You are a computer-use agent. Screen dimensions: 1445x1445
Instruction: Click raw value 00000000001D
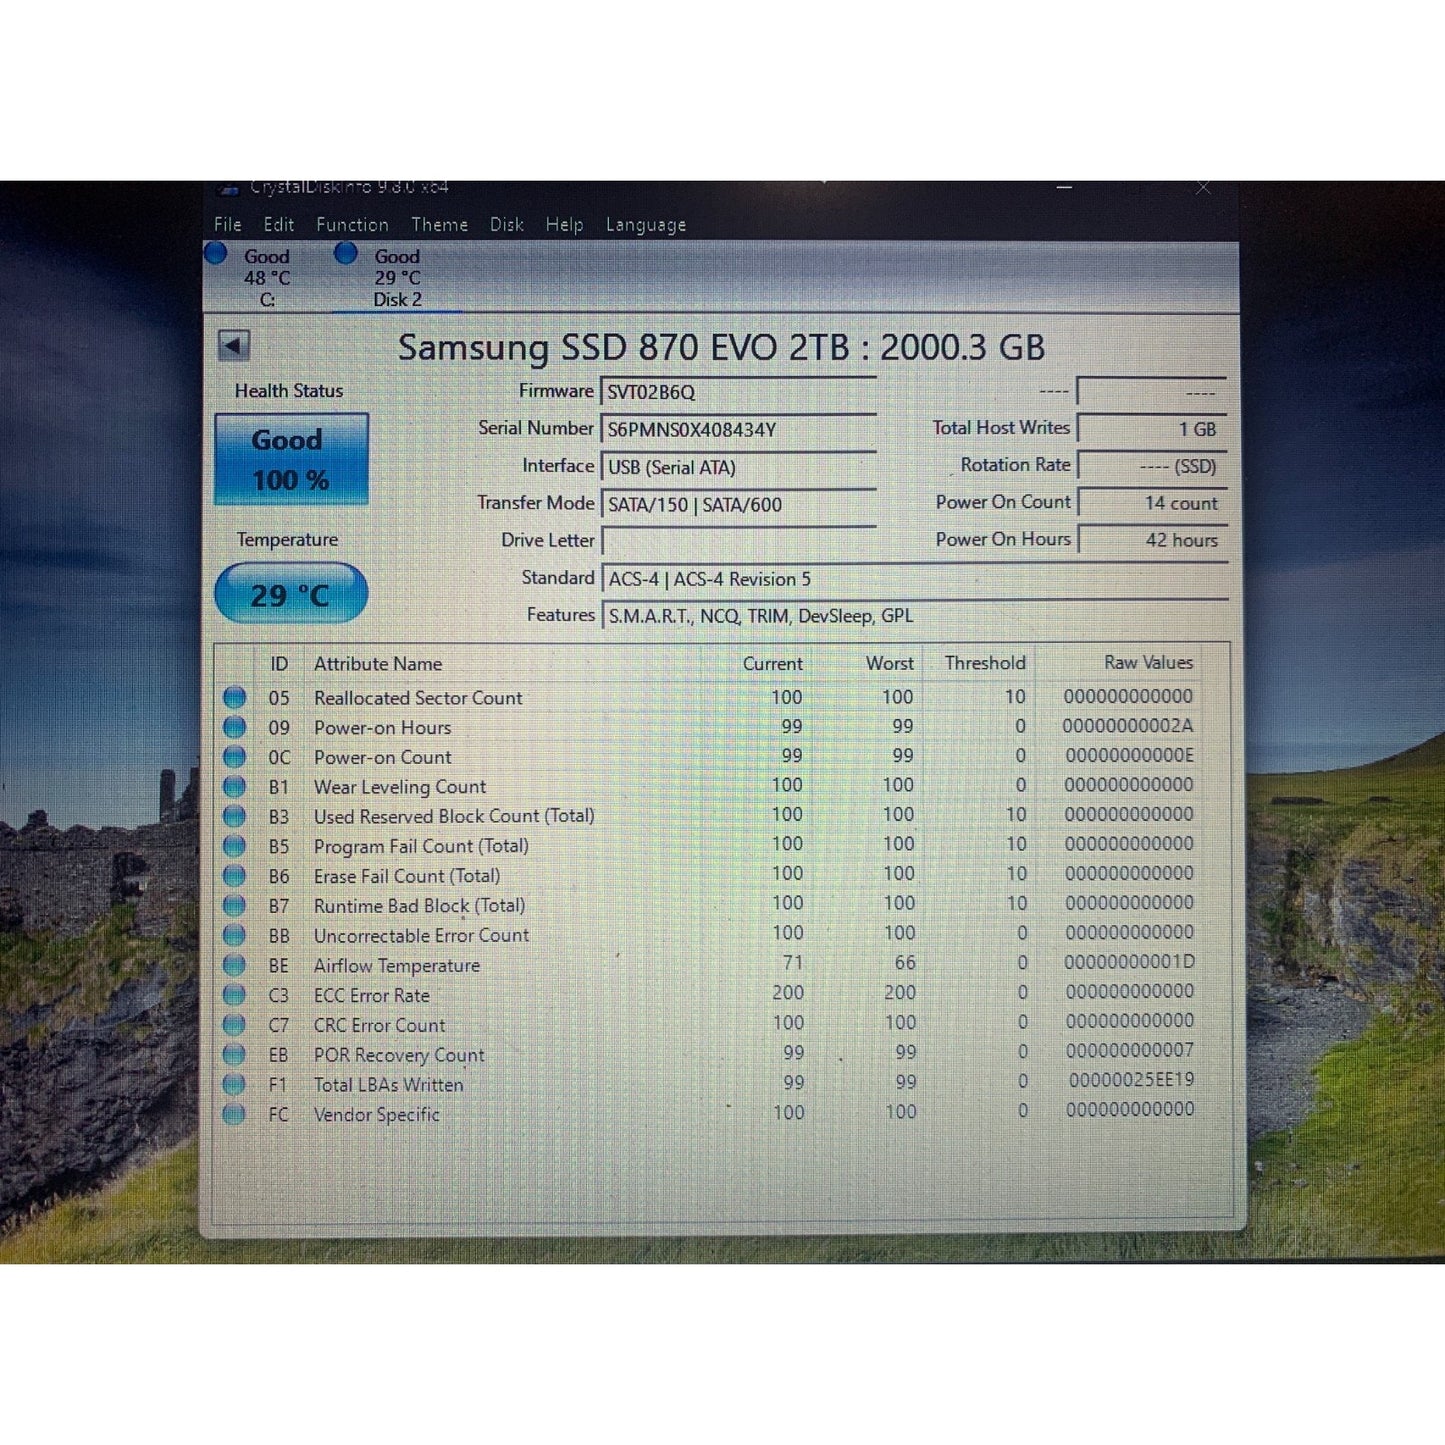(1129, 962)
